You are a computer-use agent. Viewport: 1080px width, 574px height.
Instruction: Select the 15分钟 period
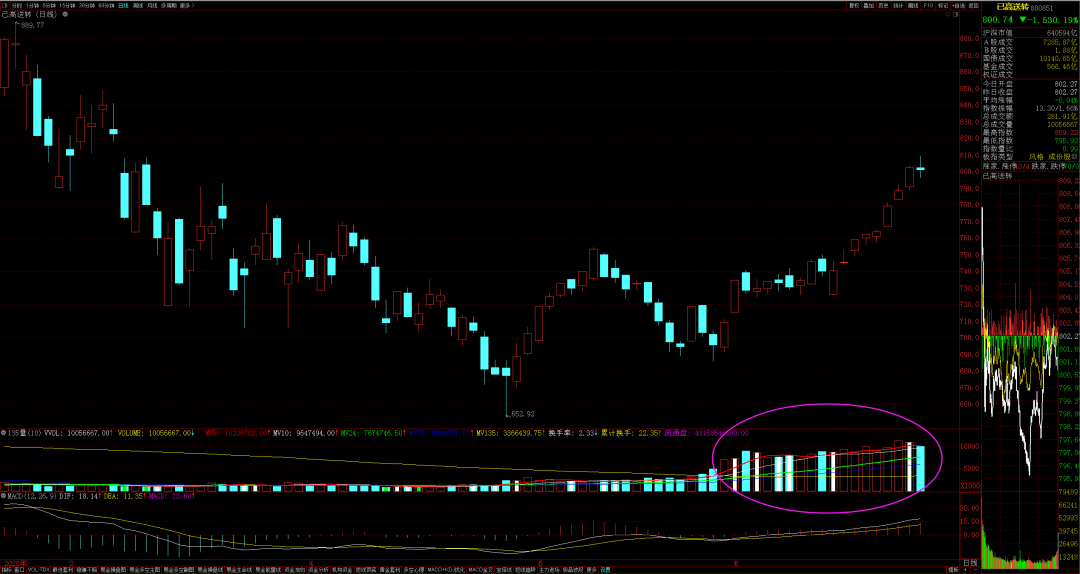[x=67, y=6]
